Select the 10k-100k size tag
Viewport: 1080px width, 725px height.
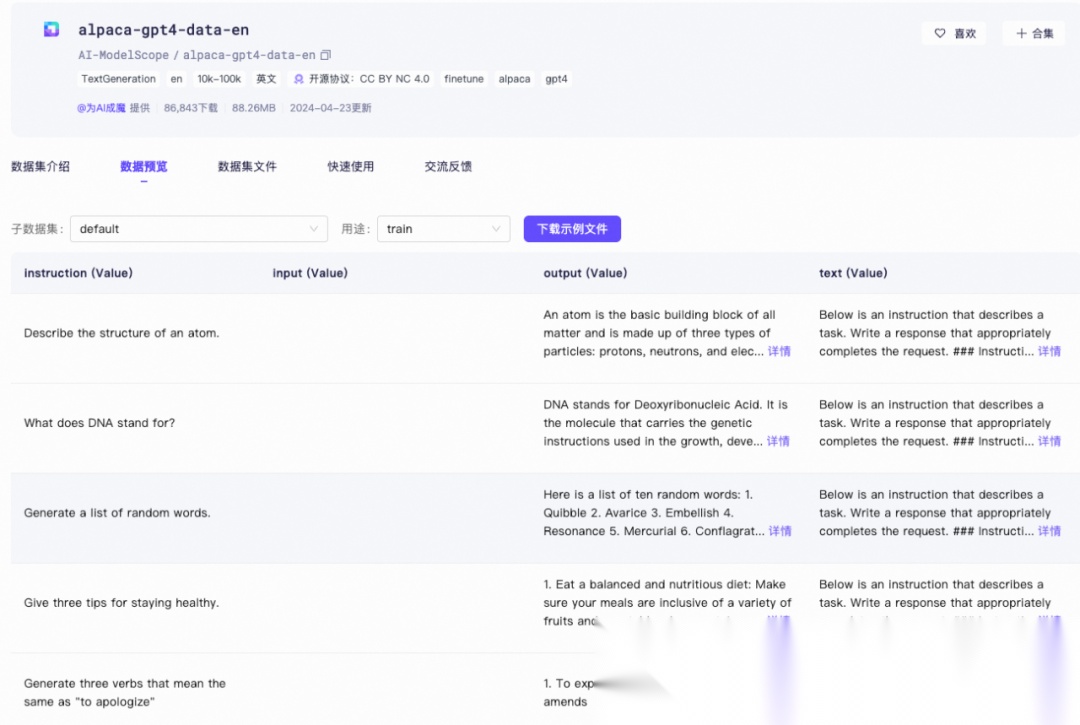click(219, 79)
